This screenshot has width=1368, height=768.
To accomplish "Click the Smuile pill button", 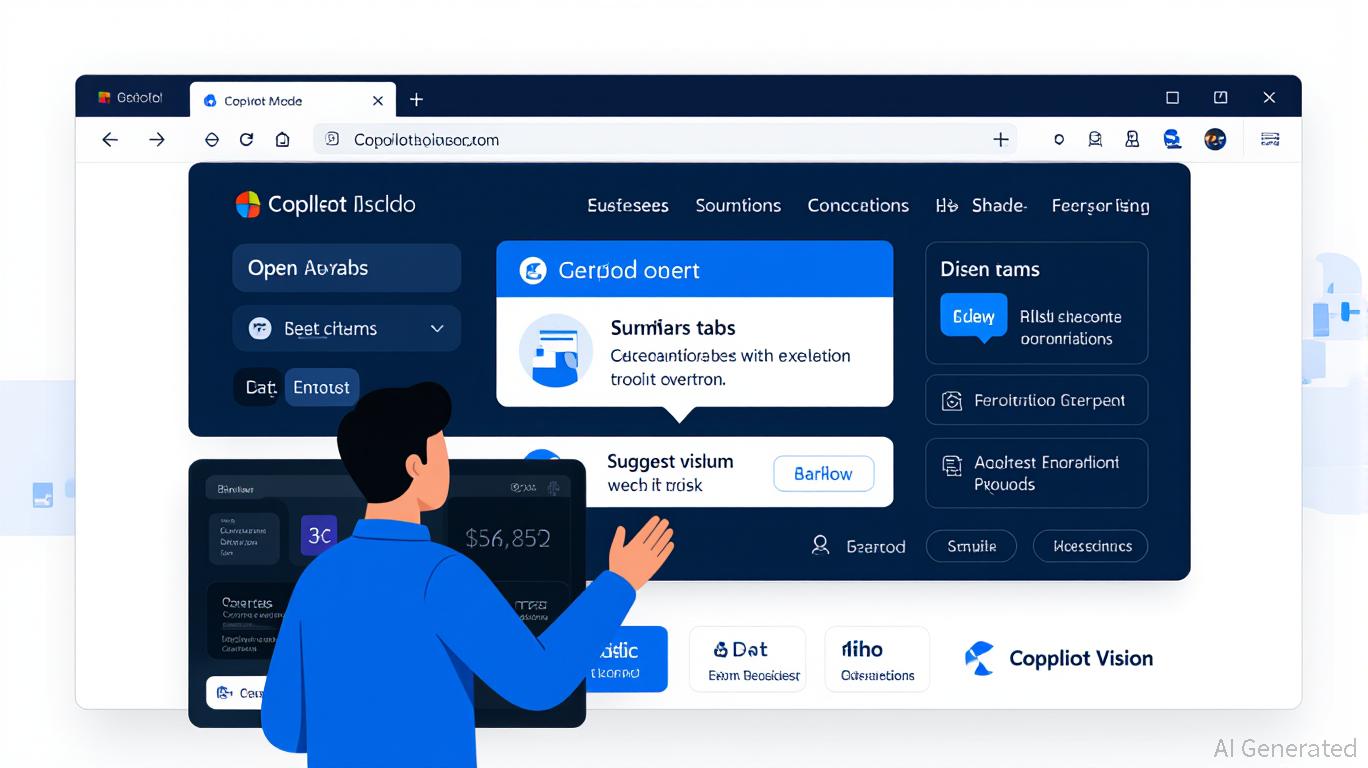I will pyautogui.click(x=971, y=546).
